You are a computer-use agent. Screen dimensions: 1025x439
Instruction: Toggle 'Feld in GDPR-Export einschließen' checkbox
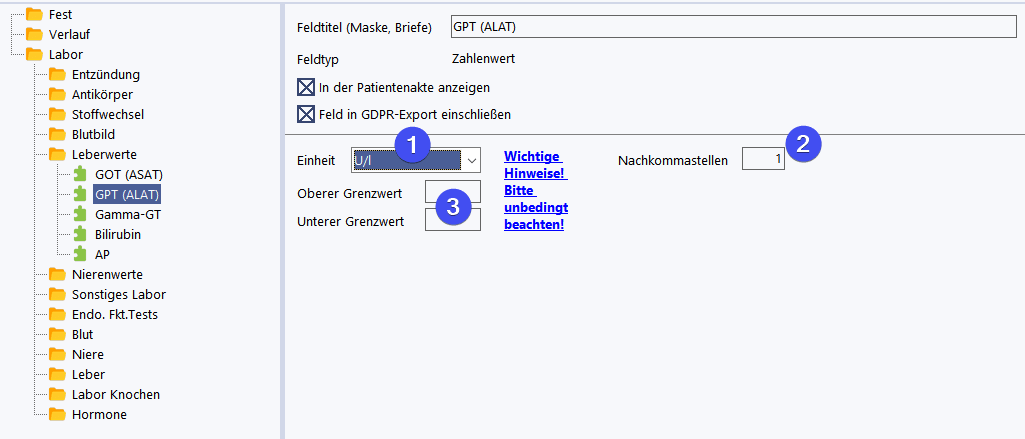[306, 114]
